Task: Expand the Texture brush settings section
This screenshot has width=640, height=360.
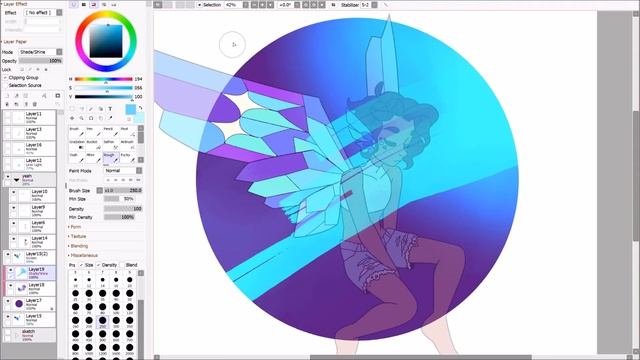Action: point(78,236)
